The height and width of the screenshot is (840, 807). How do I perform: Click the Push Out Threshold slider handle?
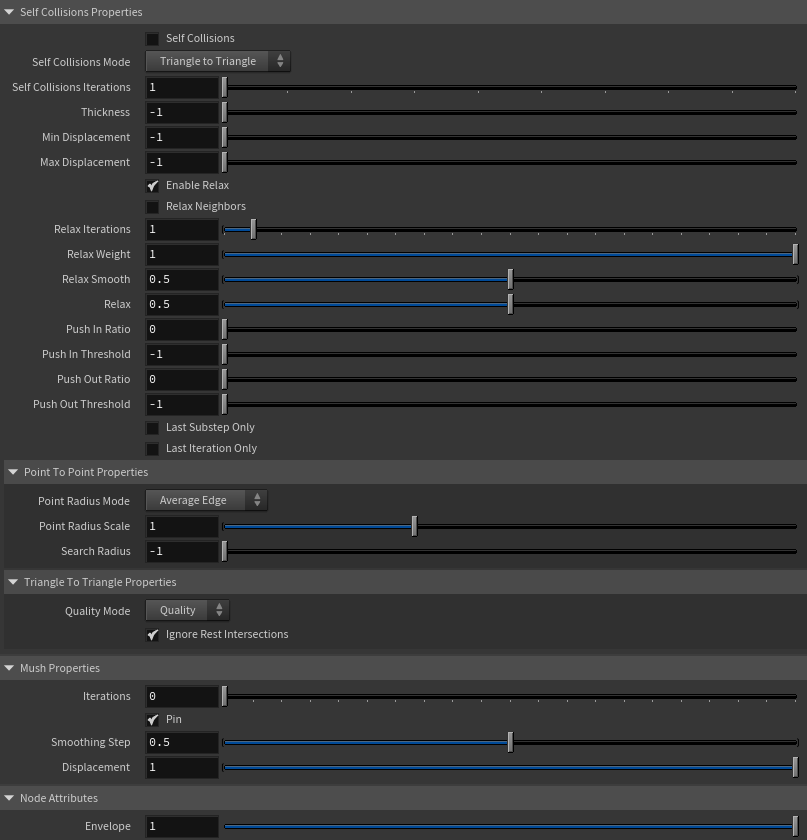(x=225, y=404)
